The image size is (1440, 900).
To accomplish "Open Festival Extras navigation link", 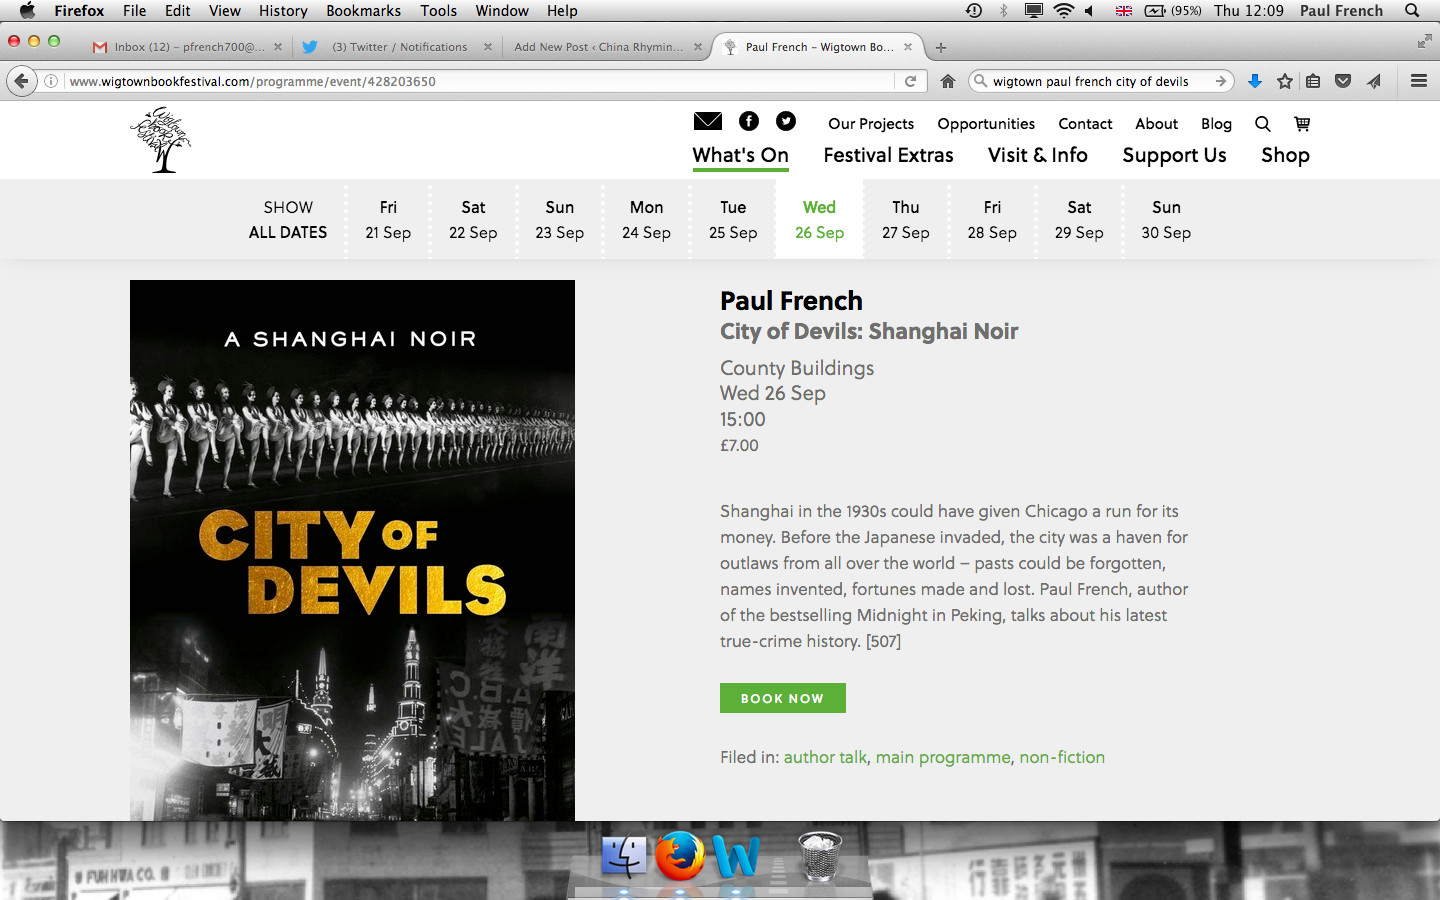I will coord(888,155).
